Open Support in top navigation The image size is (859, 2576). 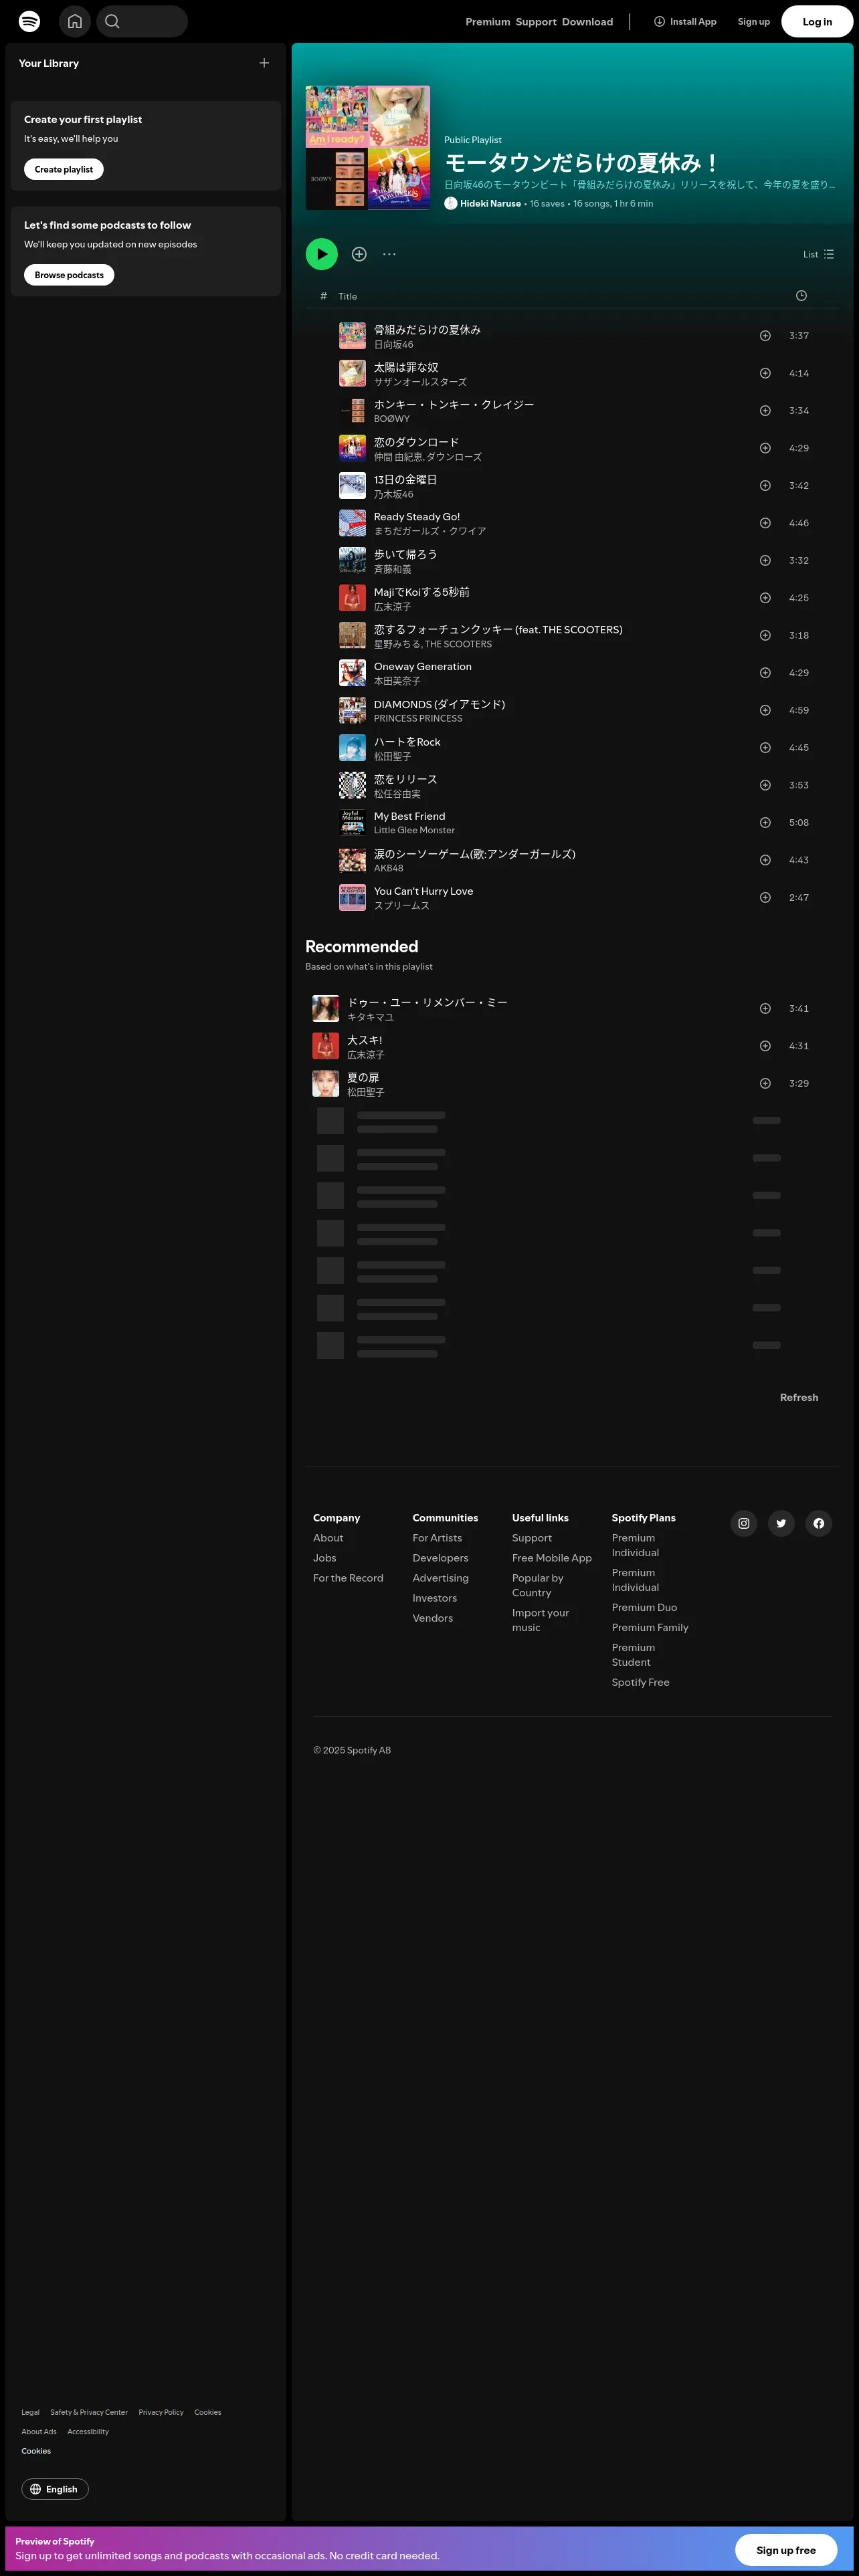[x=536, y=22]
